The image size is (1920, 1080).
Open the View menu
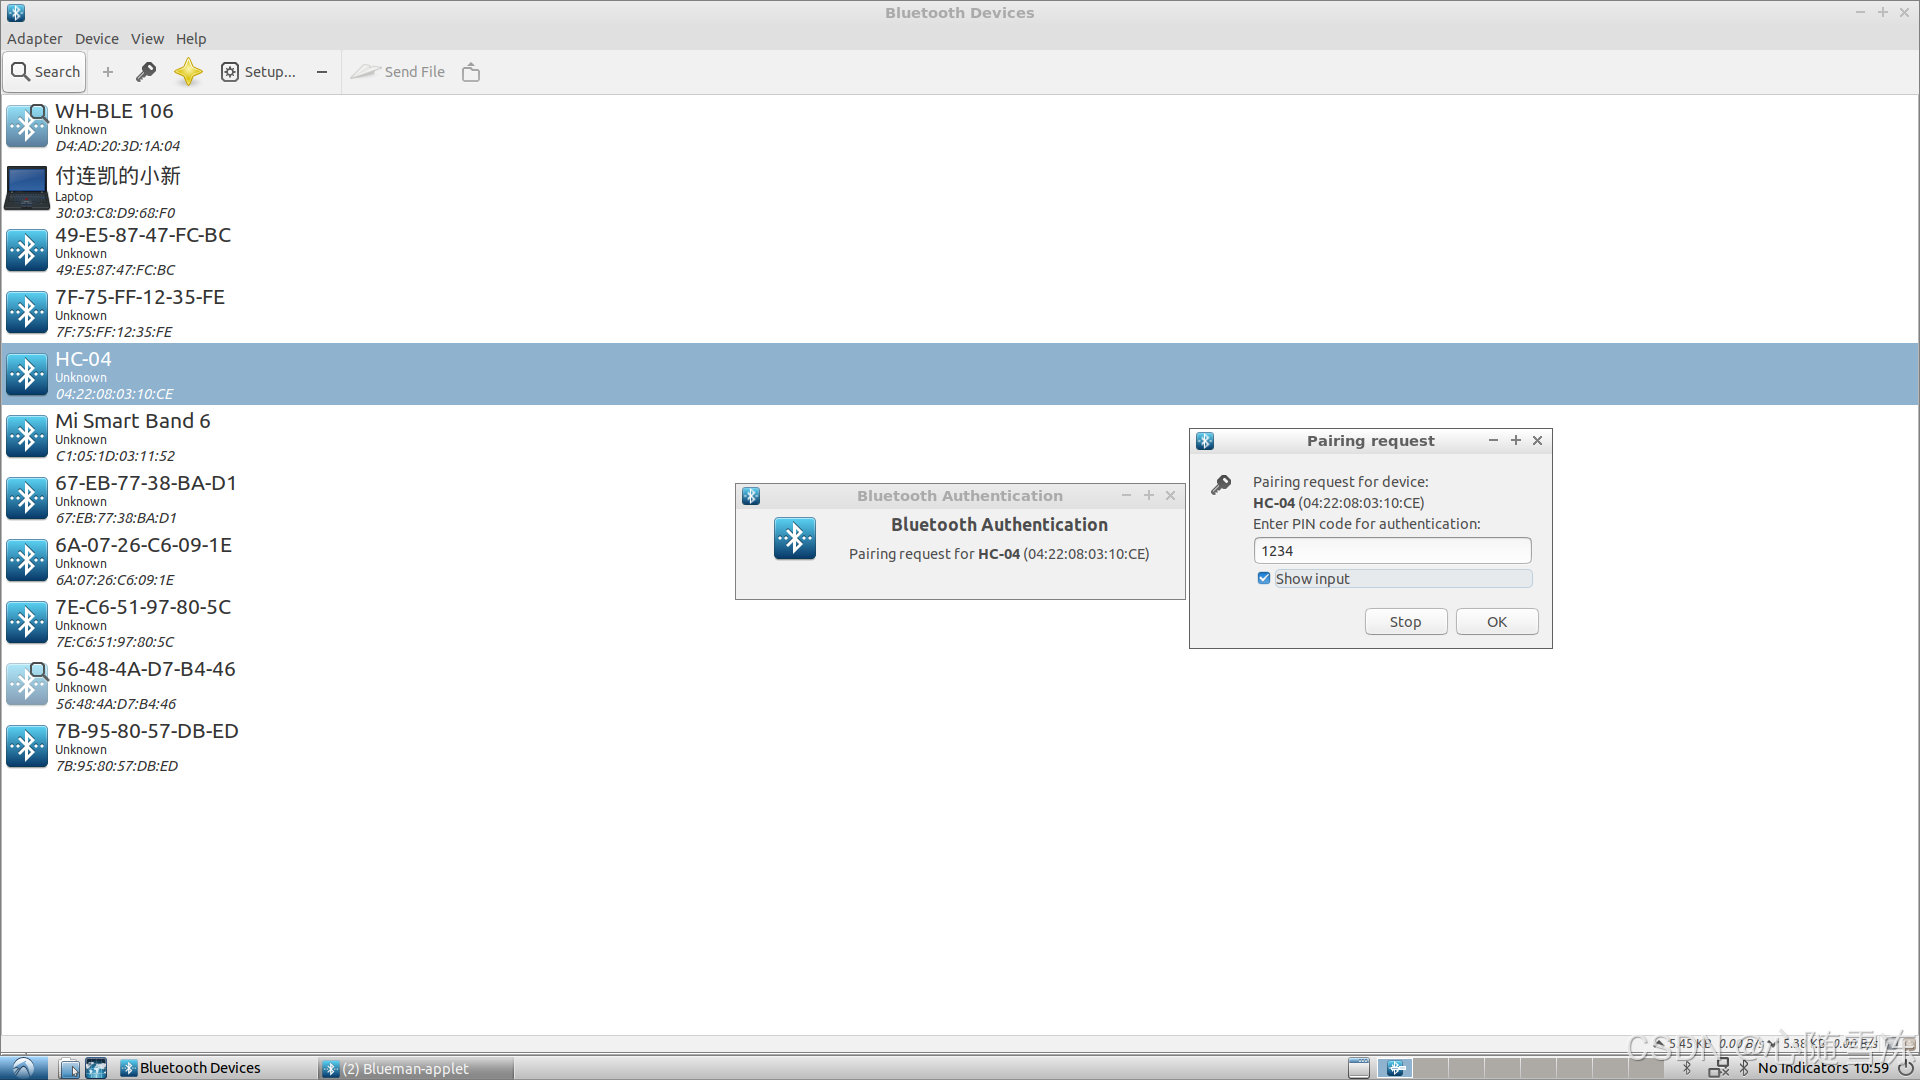147,39
